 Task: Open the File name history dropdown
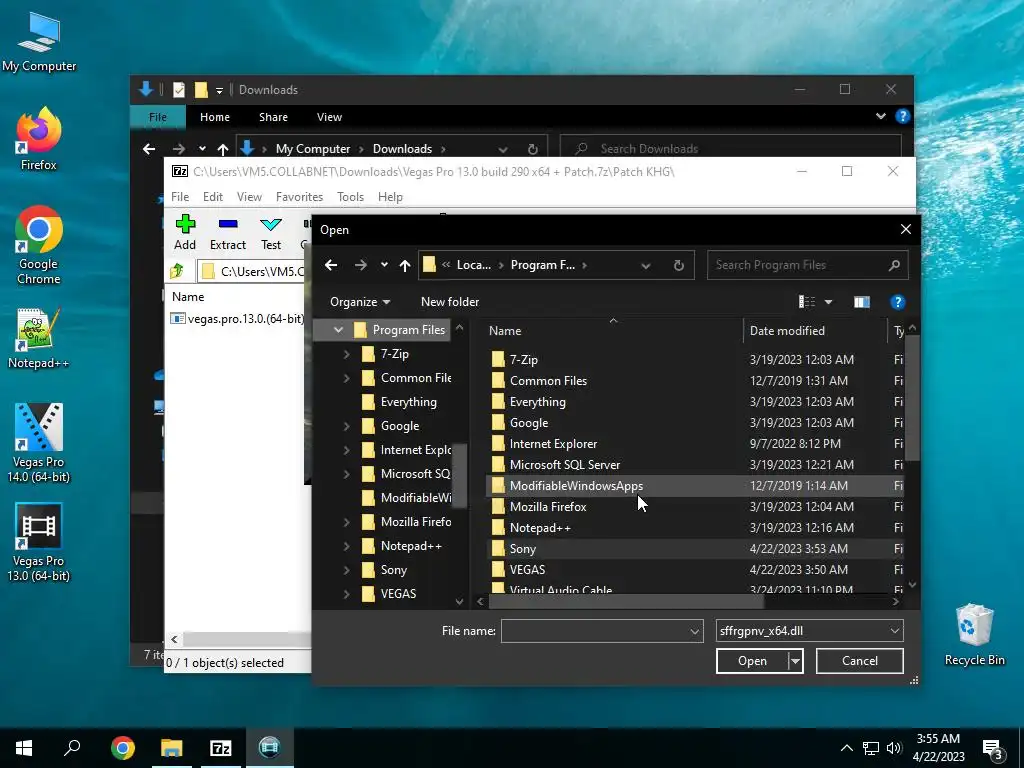point(694,632)
